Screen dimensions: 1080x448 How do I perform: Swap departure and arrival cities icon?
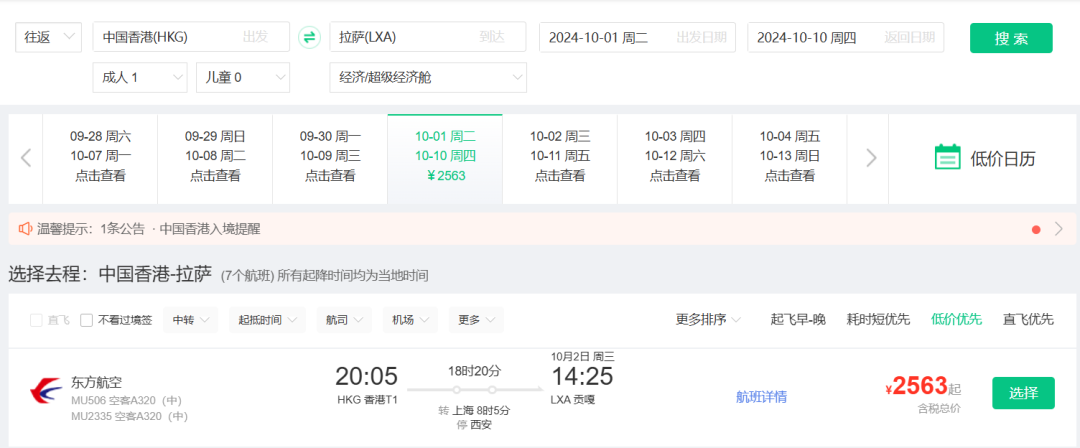309,37
